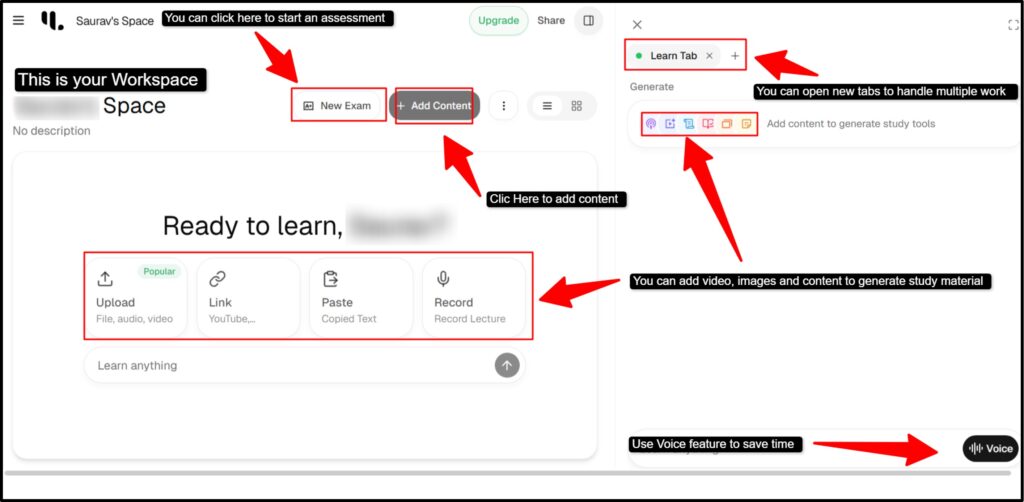This screenshot has height=502, width=1024.
Task: Click the Link card
Action: click(x=248, y=297)
